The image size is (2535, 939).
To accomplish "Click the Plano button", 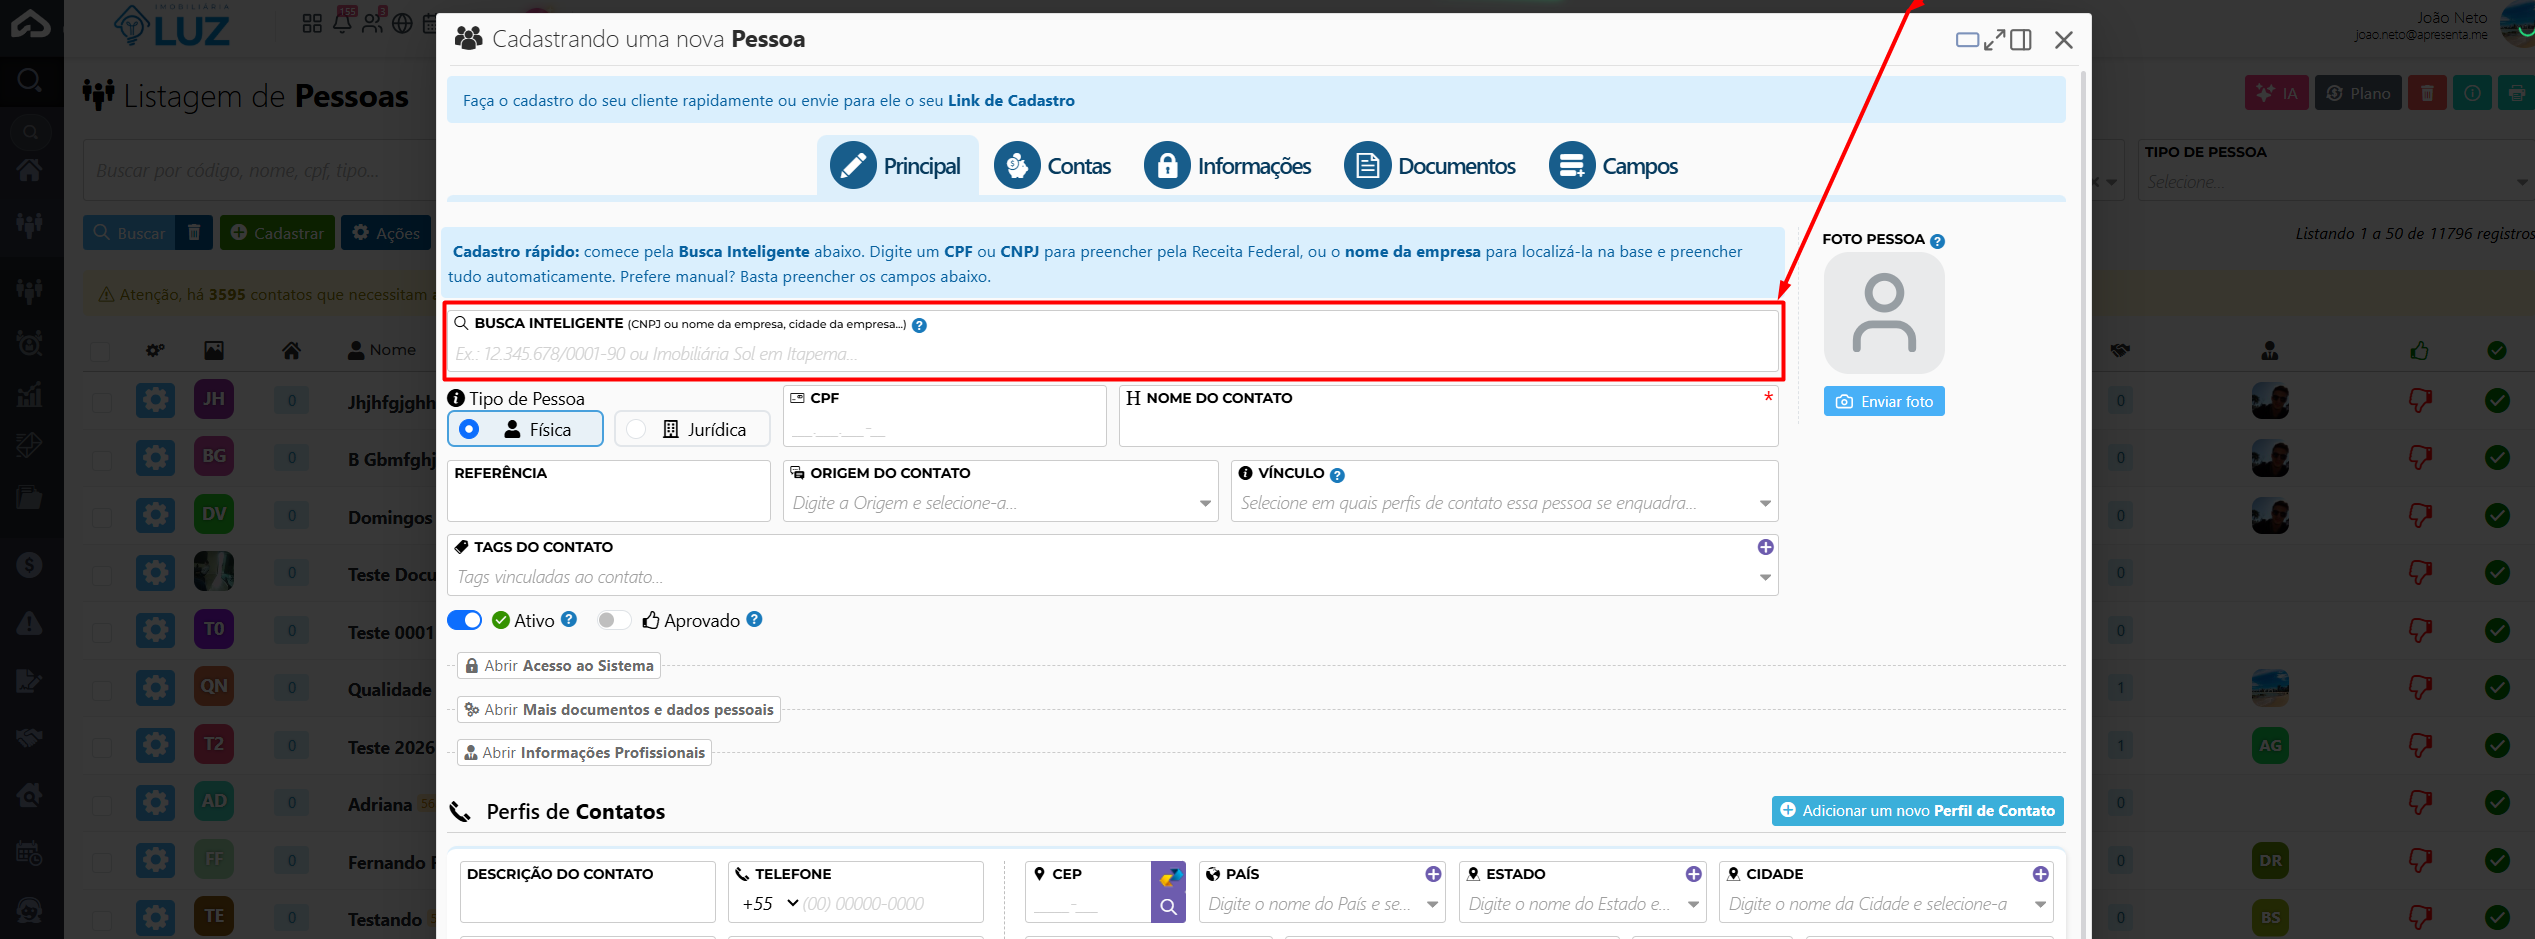I will (2358, 93).
